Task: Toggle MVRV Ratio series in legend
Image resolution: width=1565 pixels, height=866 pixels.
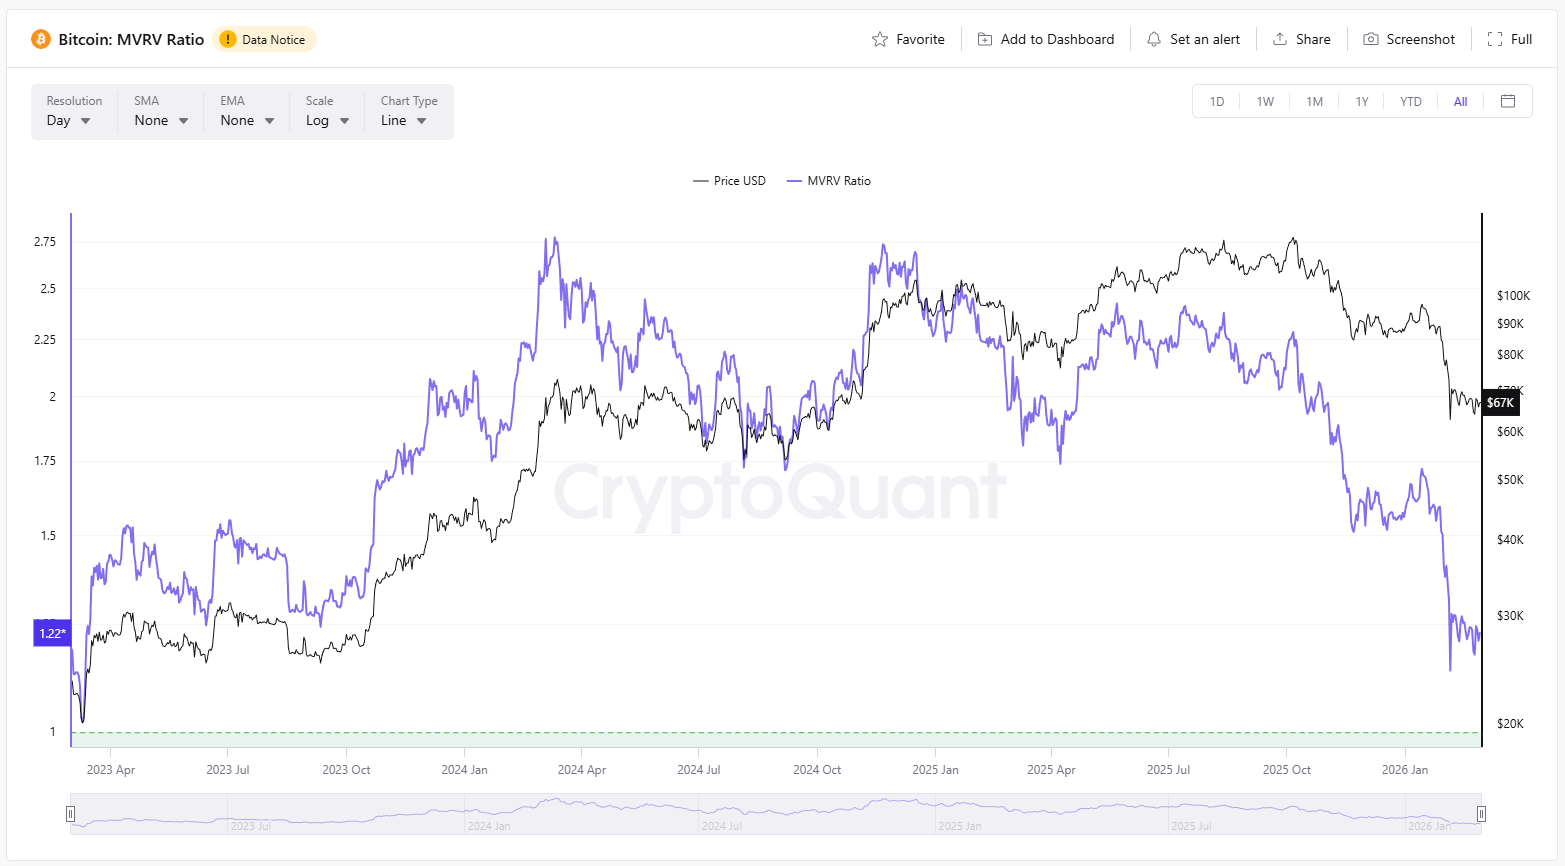Action: (829, 181)
